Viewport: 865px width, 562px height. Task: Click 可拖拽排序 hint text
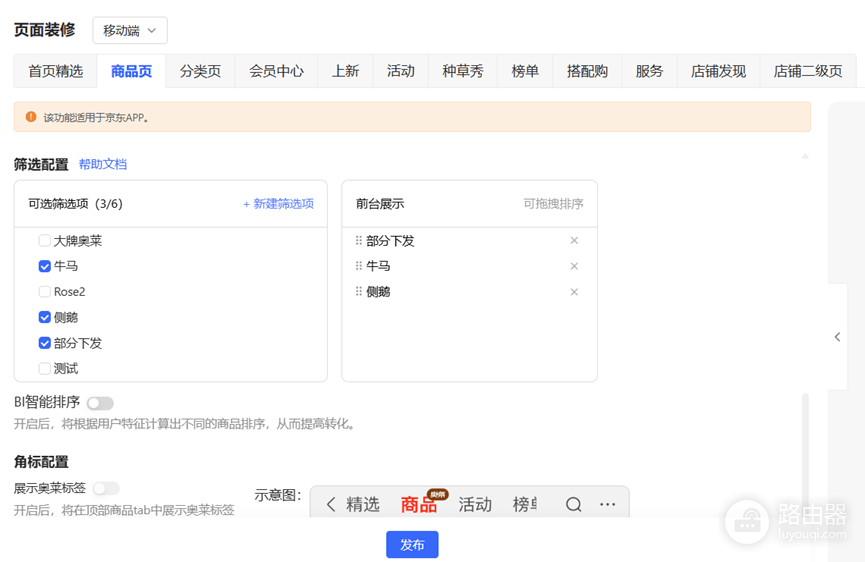click(553, 204)
